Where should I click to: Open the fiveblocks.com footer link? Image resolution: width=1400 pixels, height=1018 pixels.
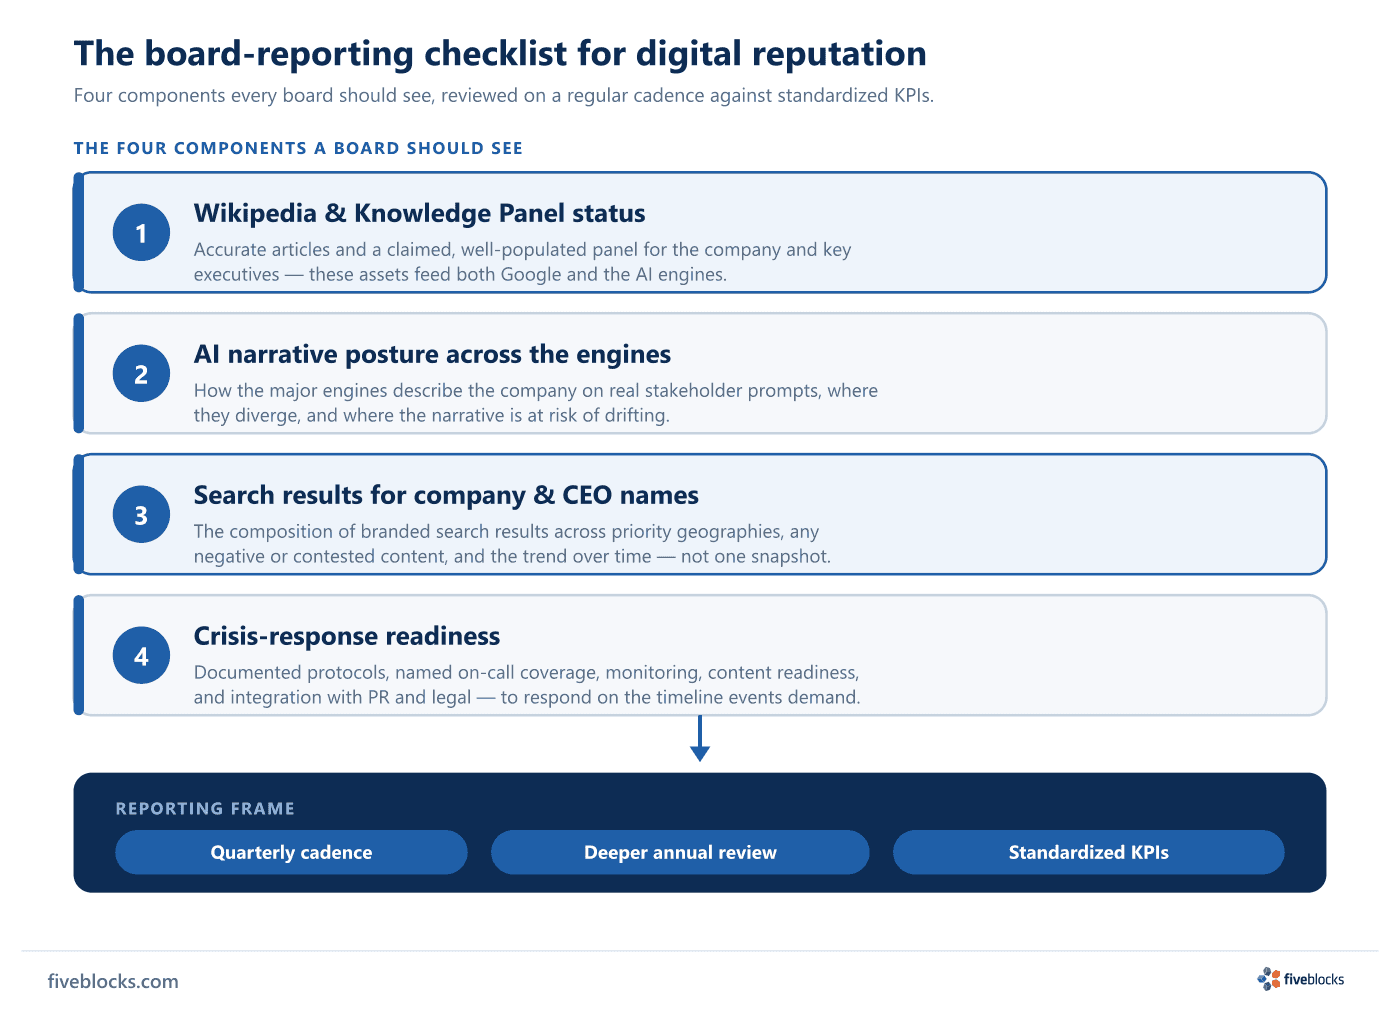[113, 981]
